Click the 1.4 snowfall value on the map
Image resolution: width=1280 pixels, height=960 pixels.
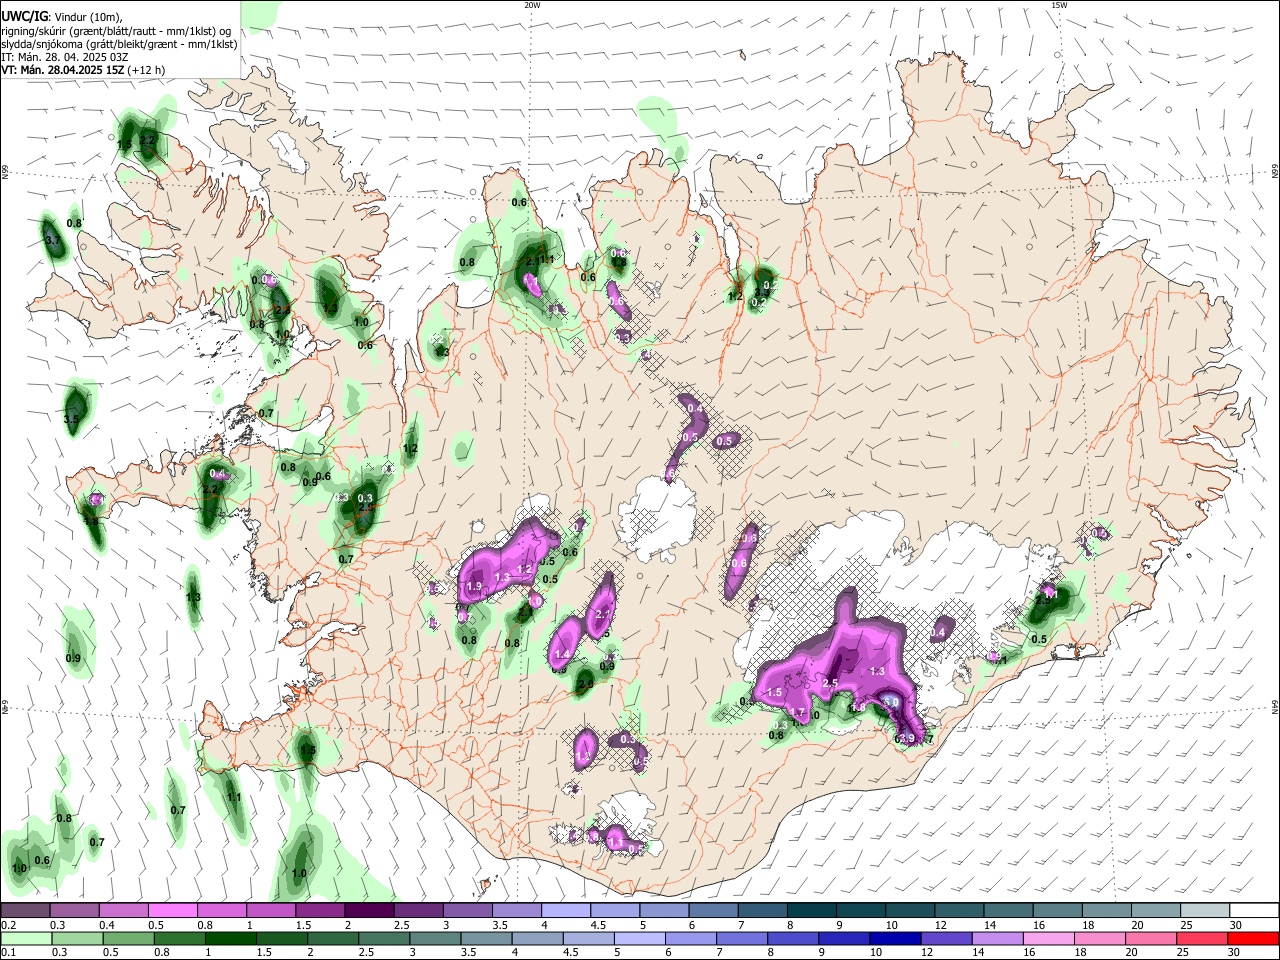point(561,654)
